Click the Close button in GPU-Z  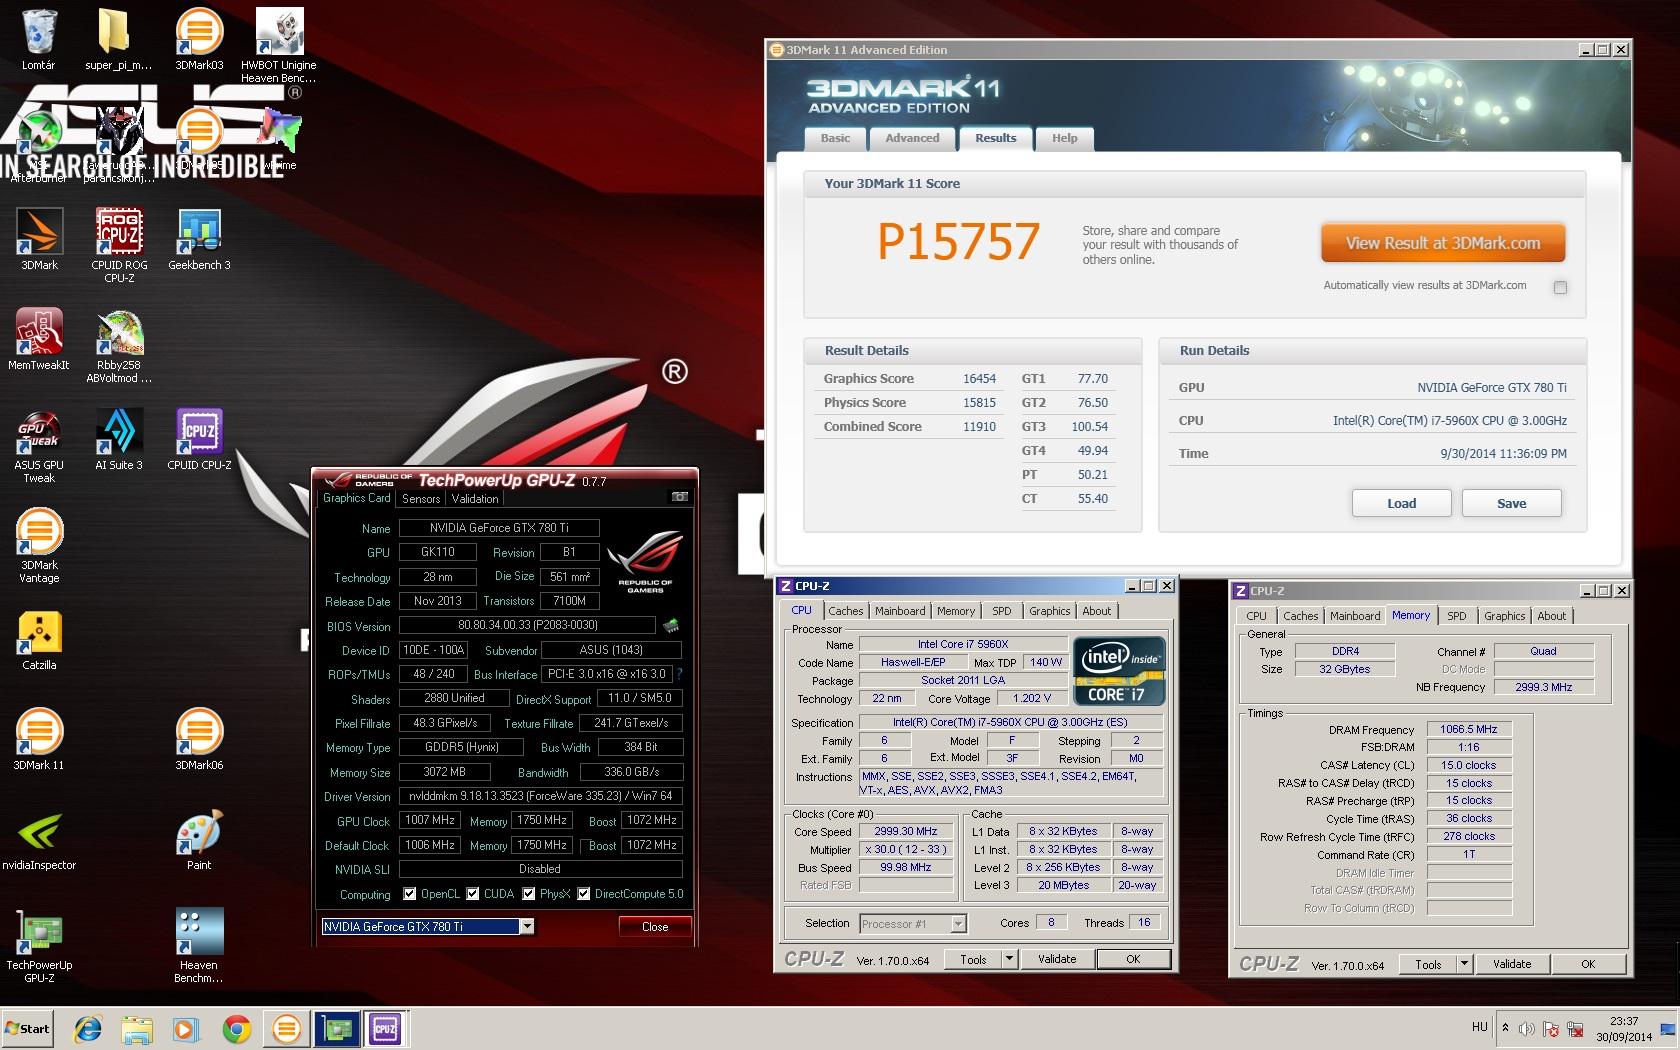[x=655, y=927]
